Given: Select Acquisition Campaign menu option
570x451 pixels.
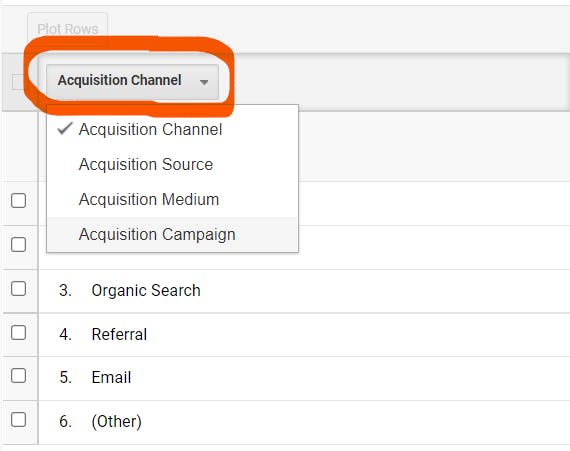Looking at the screenshot, I should point(173,234).
